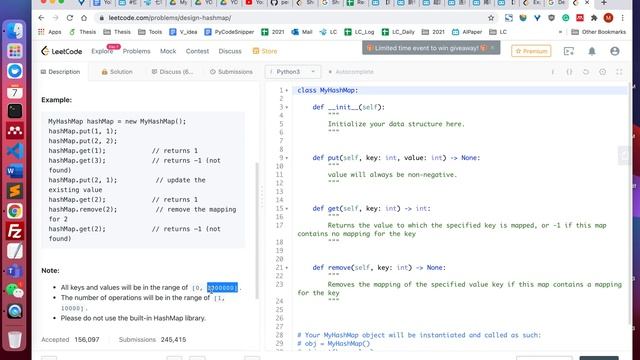Open the Tools bookmark folder

(150, 32)
